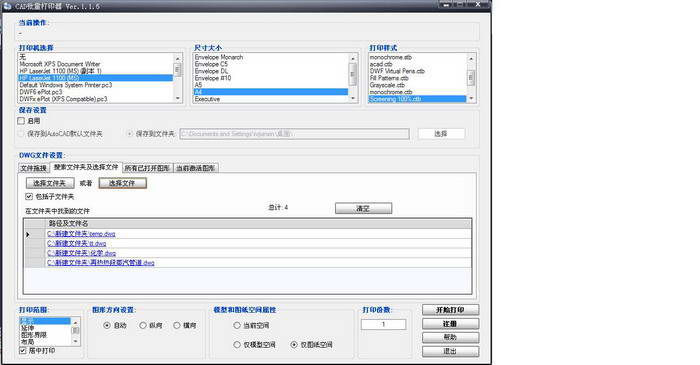Toggle the 包括子文件夹 checkbox
Screen dimensions: 700x365
pos(29,196)
